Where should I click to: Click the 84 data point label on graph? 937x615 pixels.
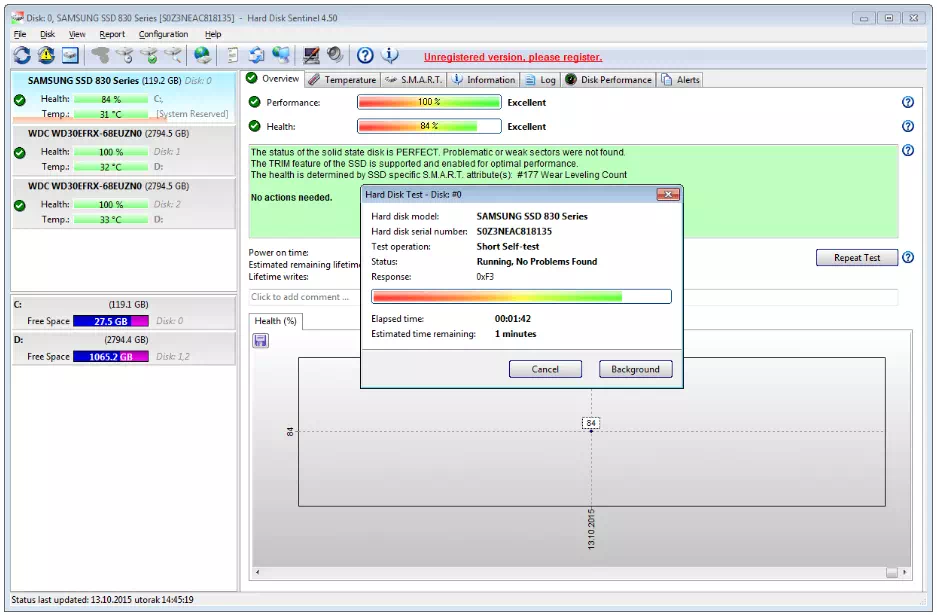(591, 423)
